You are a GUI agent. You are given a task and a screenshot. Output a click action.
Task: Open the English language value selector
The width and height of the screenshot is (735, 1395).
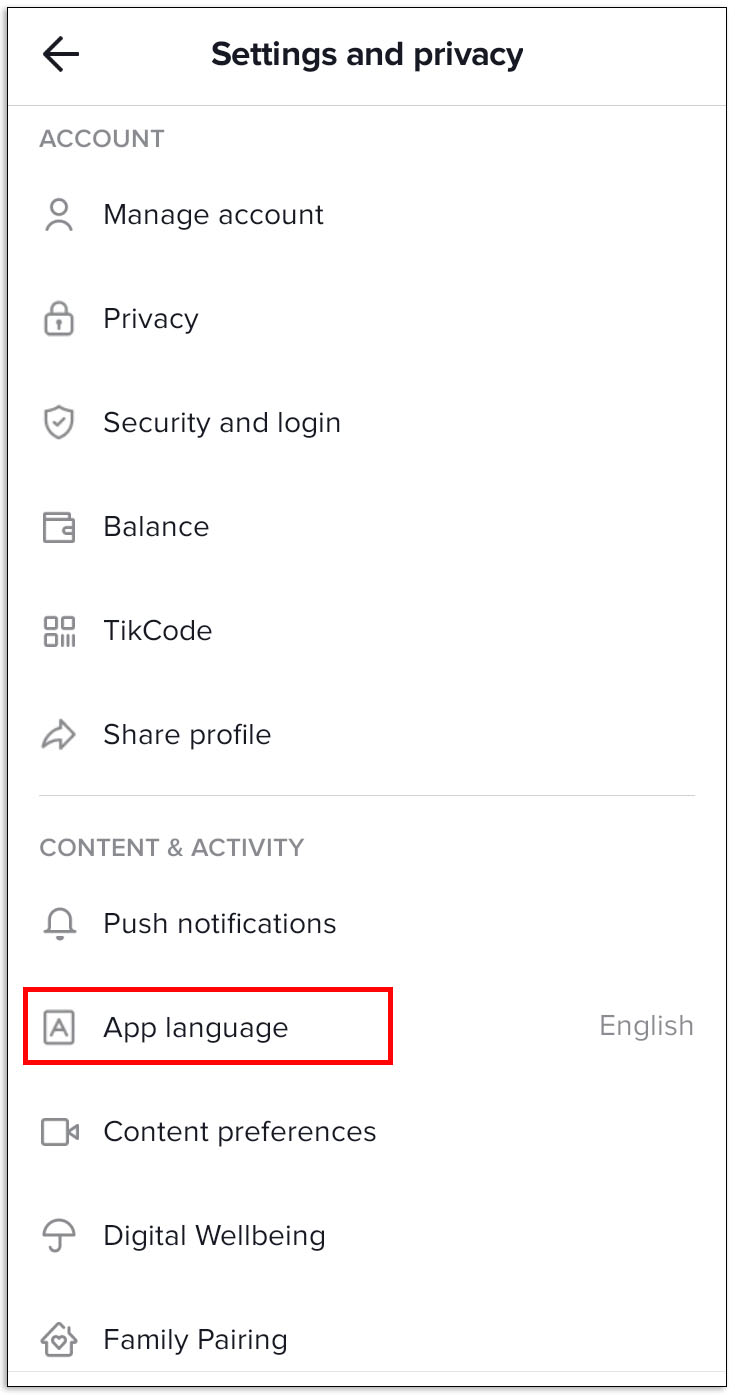pos(646,1026)
